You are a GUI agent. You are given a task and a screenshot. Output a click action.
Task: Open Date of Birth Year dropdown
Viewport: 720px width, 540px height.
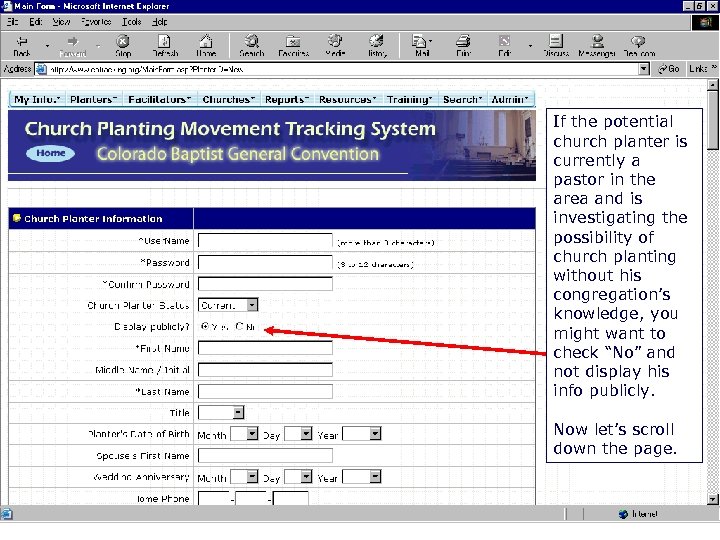point(362,433)
